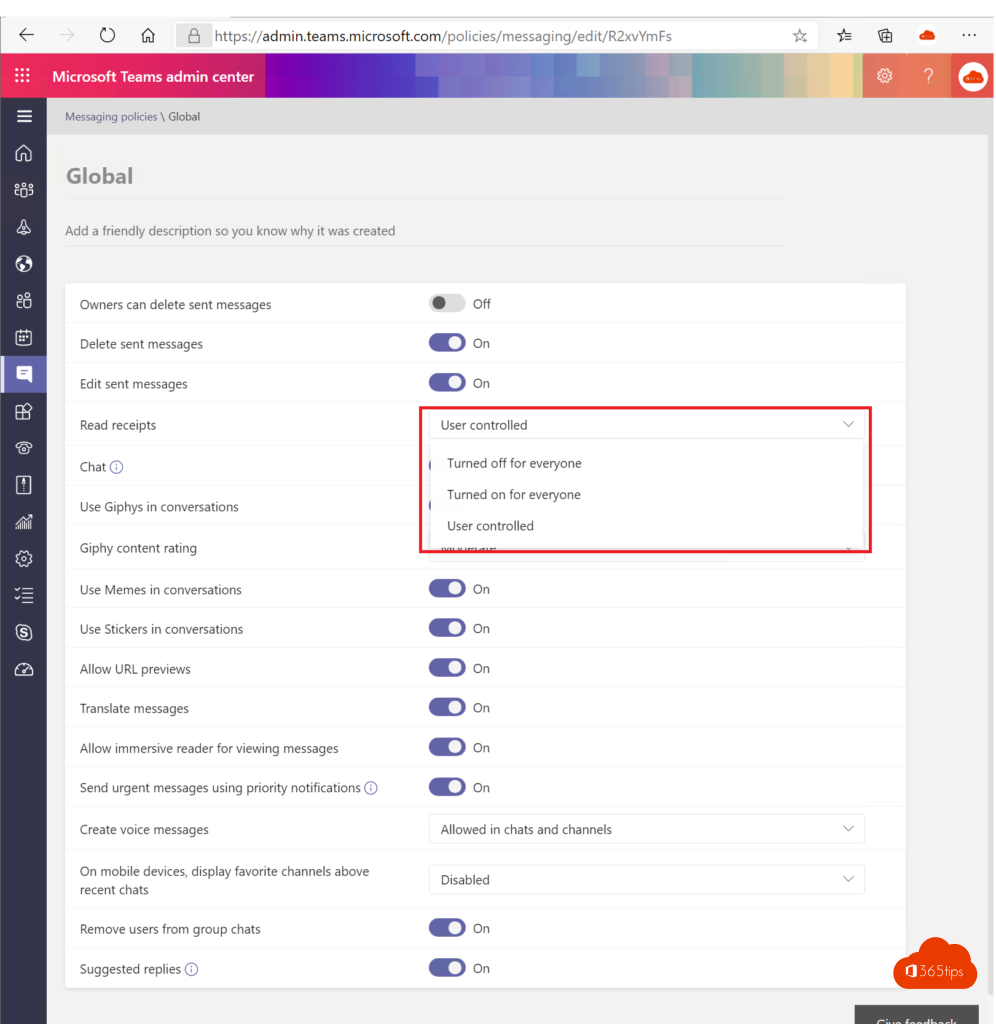Show info tooltip for Suggested replies

(191, 969)
